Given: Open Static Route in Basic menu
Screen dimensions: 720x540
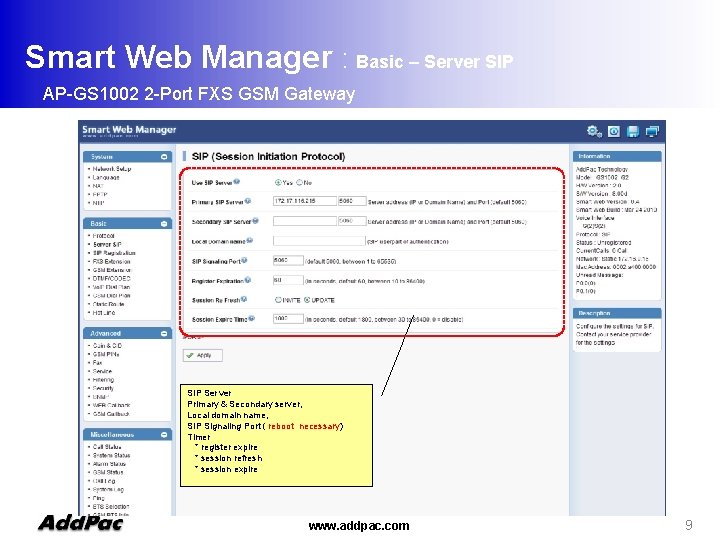Looking at the screenshot, I should [x=108, y=304].
